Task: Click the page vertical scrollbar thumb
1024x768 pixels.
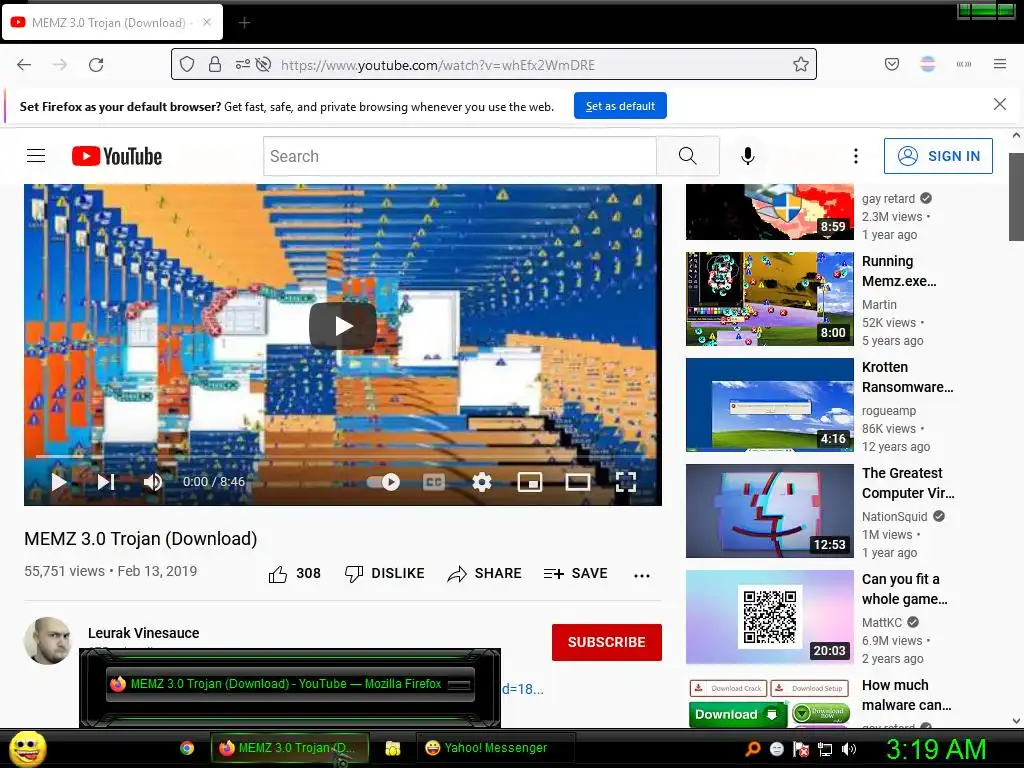Action: click(1016, 197)
